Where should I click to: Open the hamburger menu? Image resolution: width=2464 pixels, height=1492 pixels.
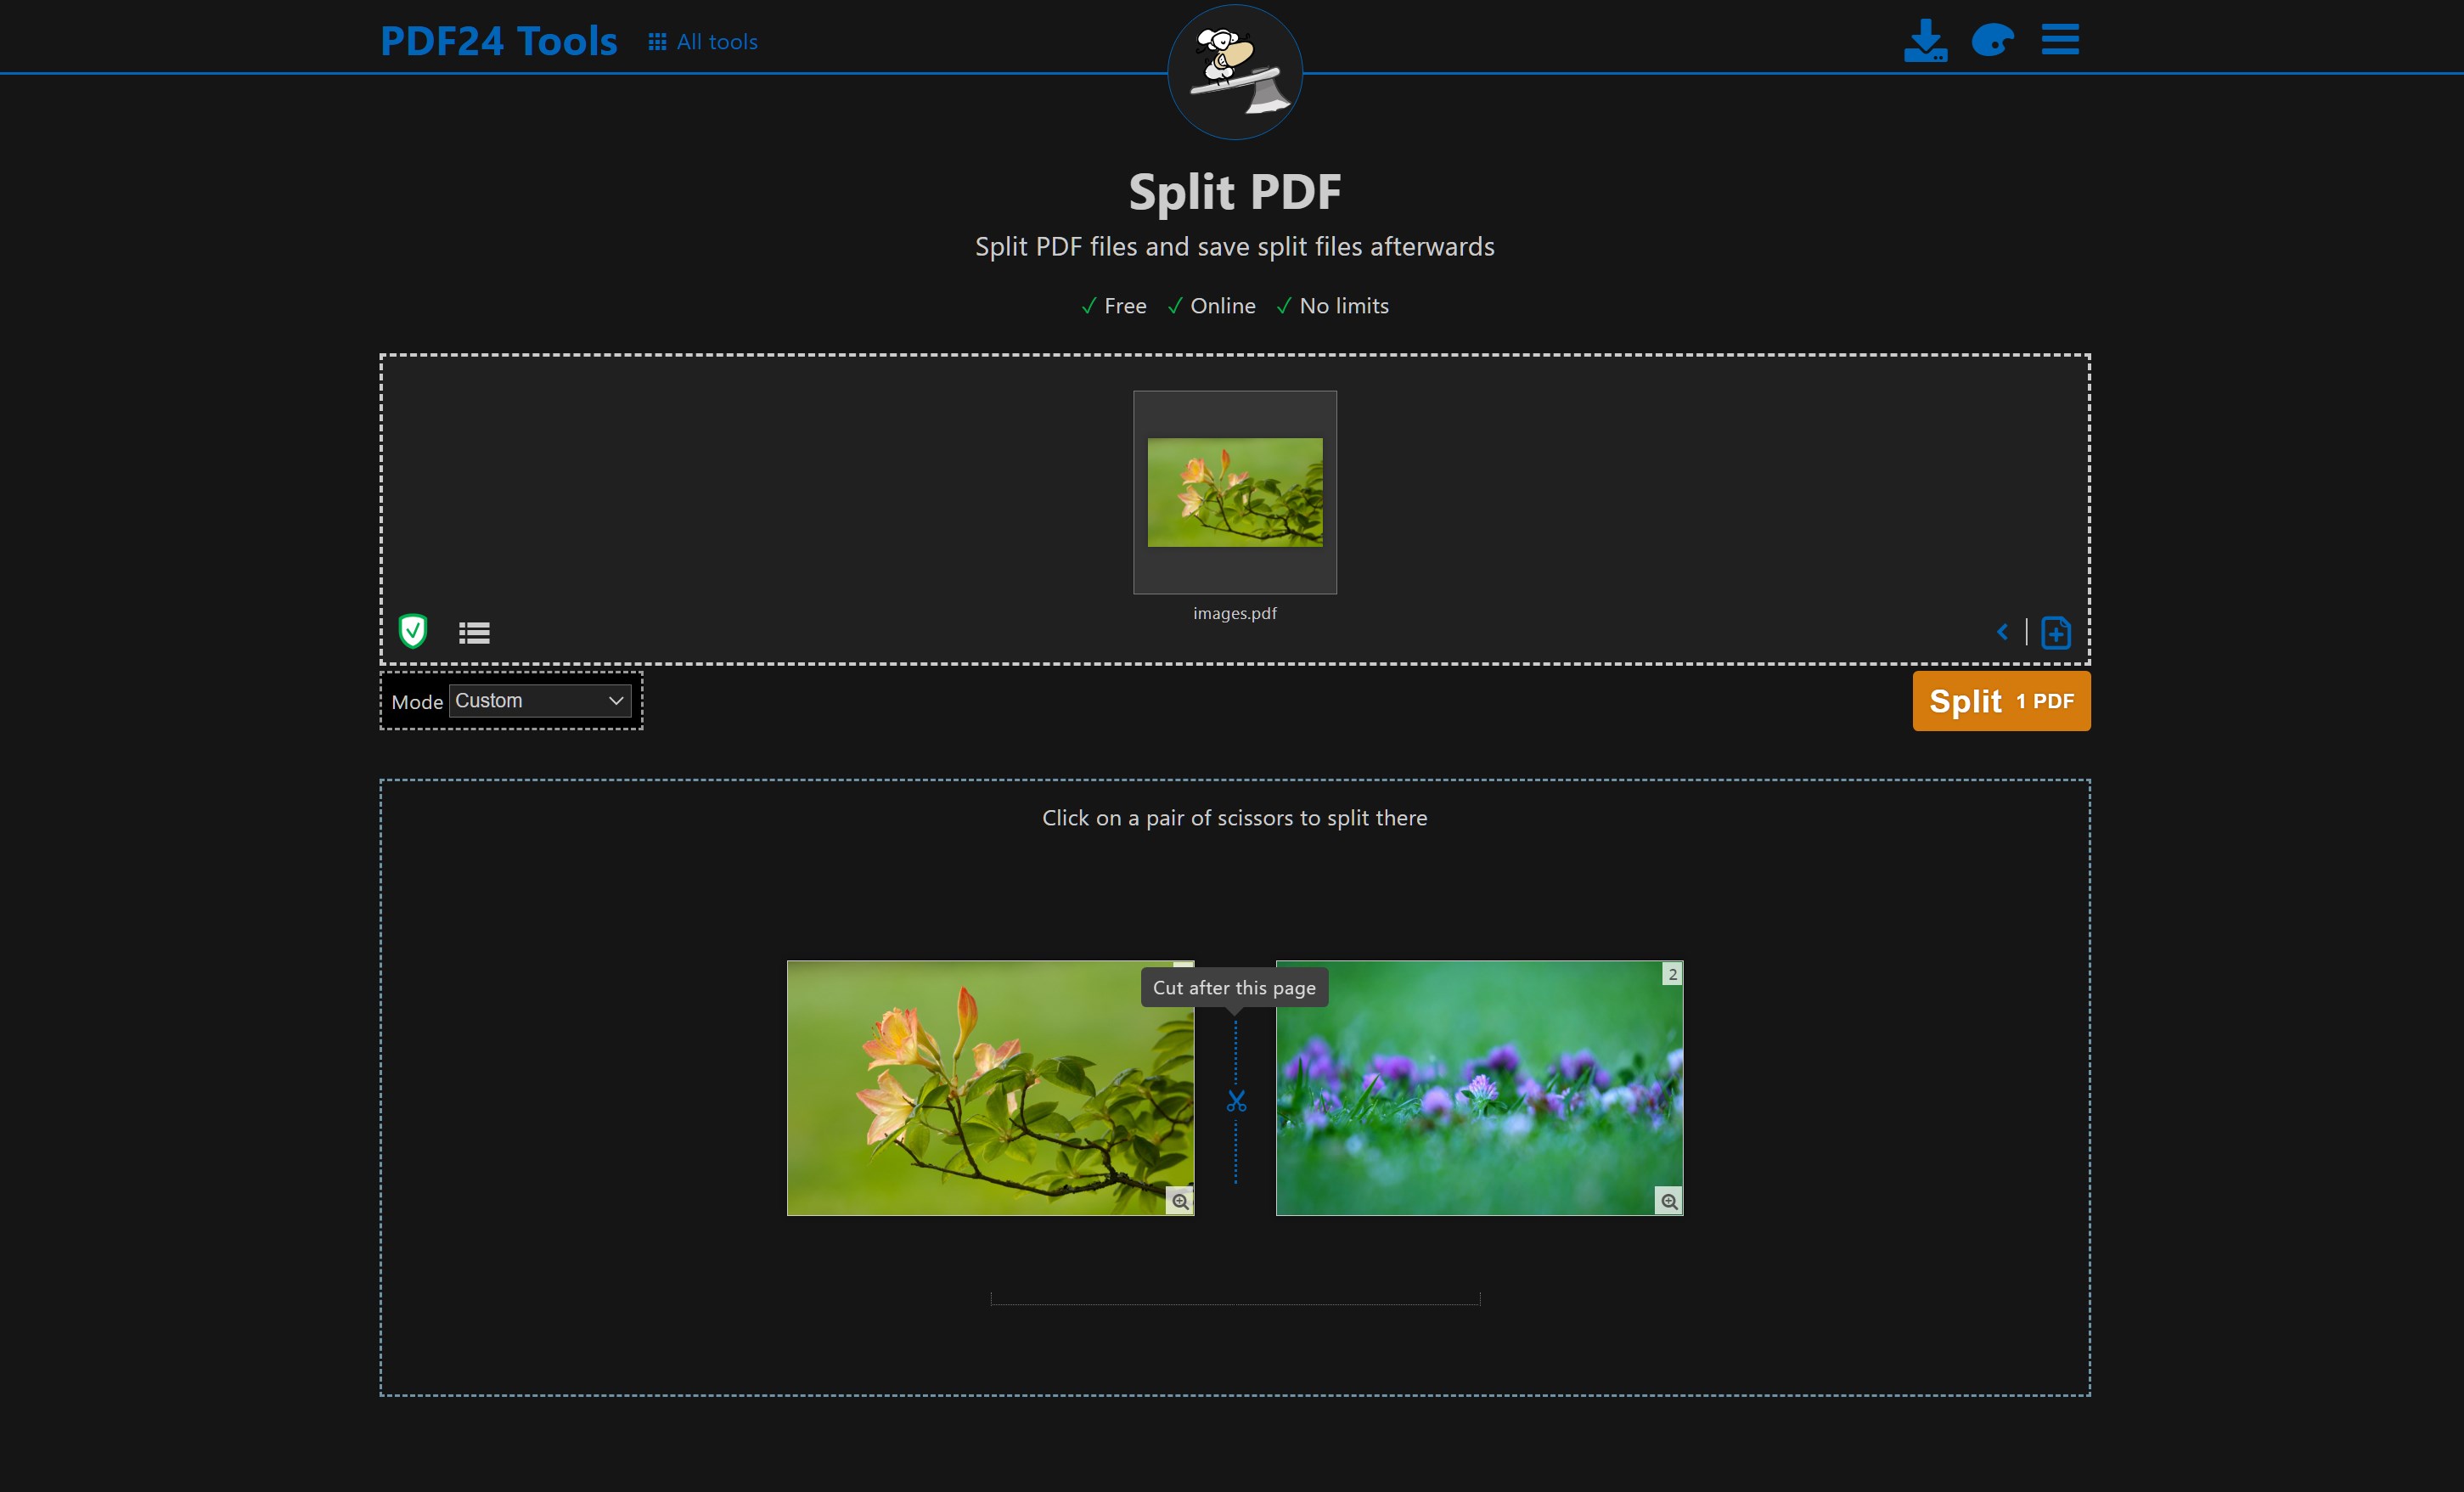pyautogui.click(x=2060, y=40)
